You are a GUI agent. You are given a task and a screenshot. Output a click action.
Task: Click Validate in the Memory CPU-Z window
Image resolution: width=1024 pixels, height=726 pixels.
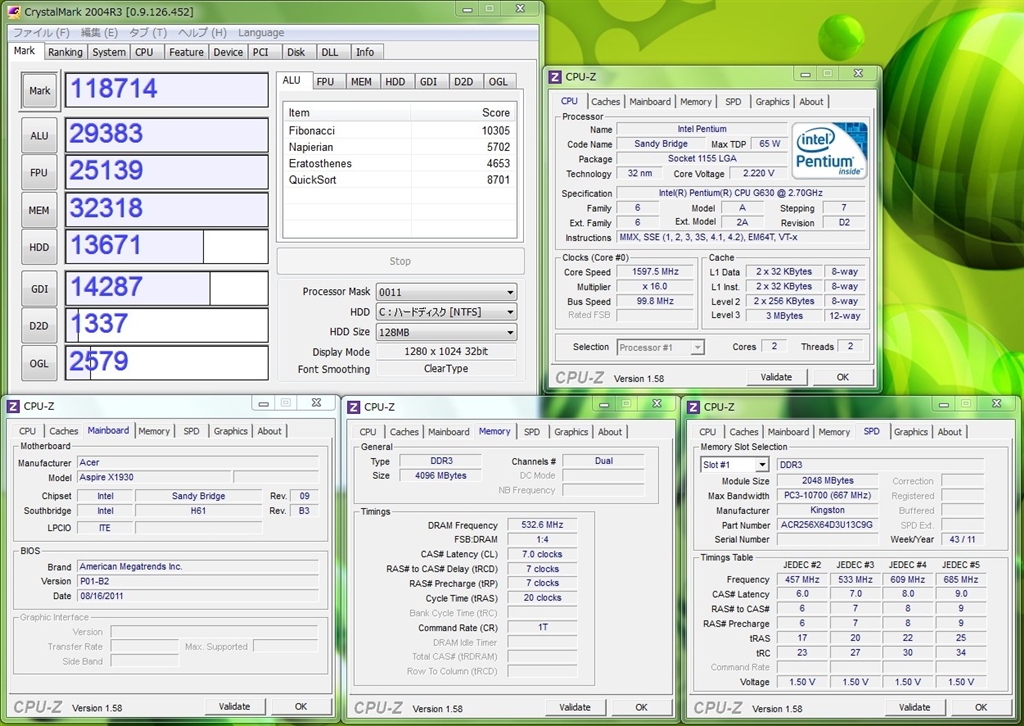(x=574, y=707)
